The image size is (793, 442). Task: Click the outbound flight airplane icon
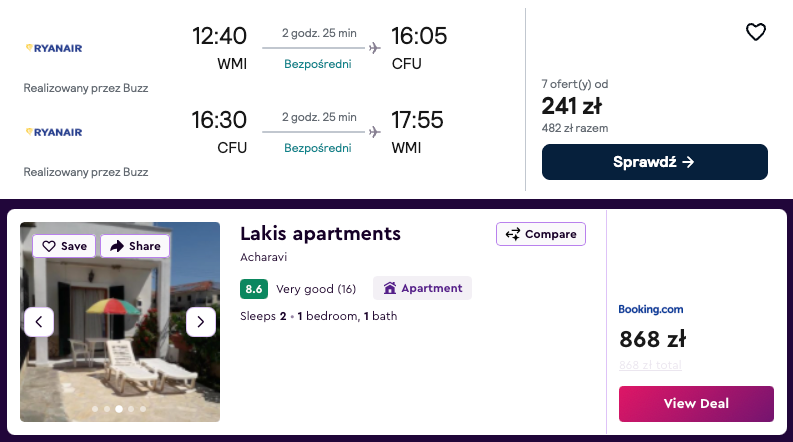(375, 47)
